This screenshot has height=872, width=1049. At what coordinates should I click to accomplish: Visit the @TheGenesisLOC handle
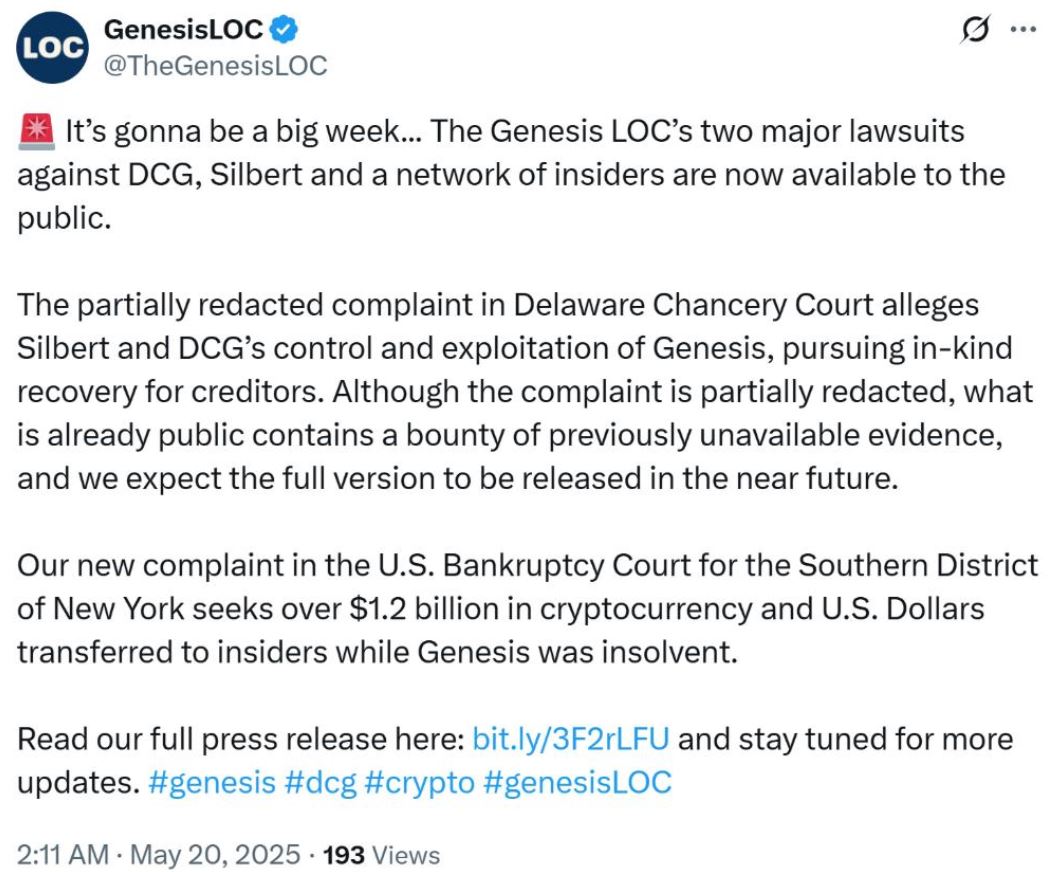pos(215,66)
